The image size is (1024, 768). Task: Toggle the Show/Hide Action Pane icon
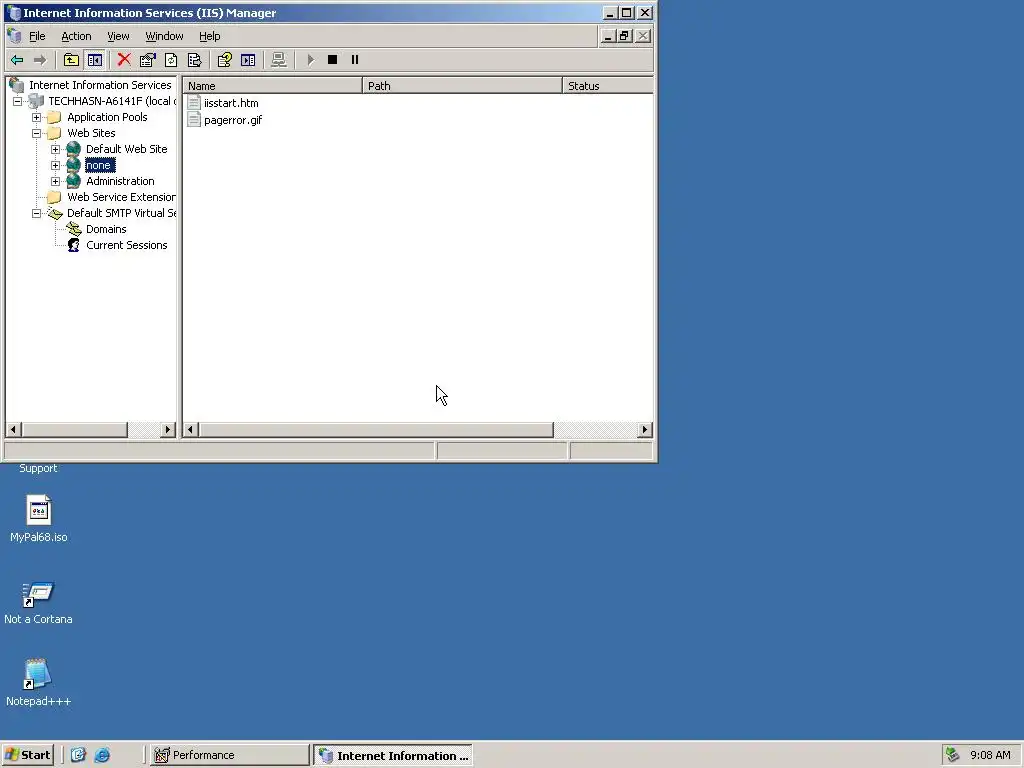point(248,60)
